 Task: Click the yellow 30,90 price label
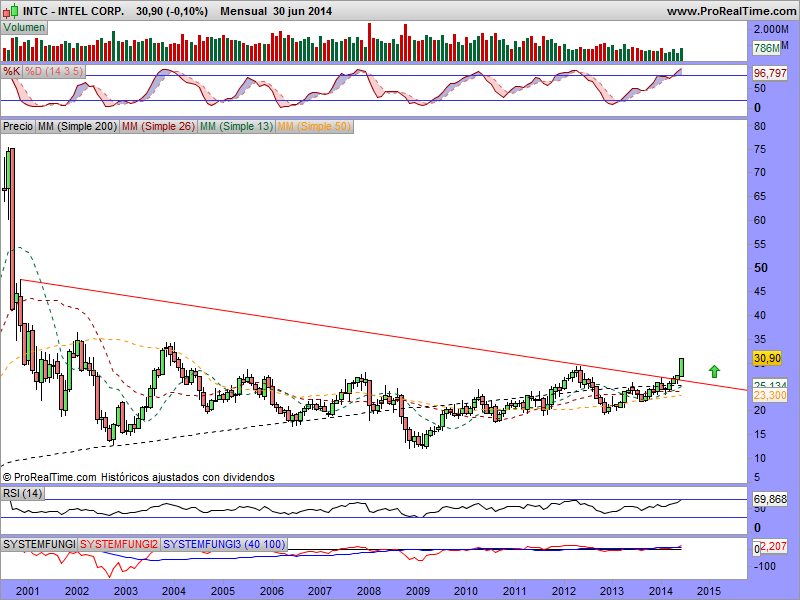pyautogui.click(x=767, y=358)
